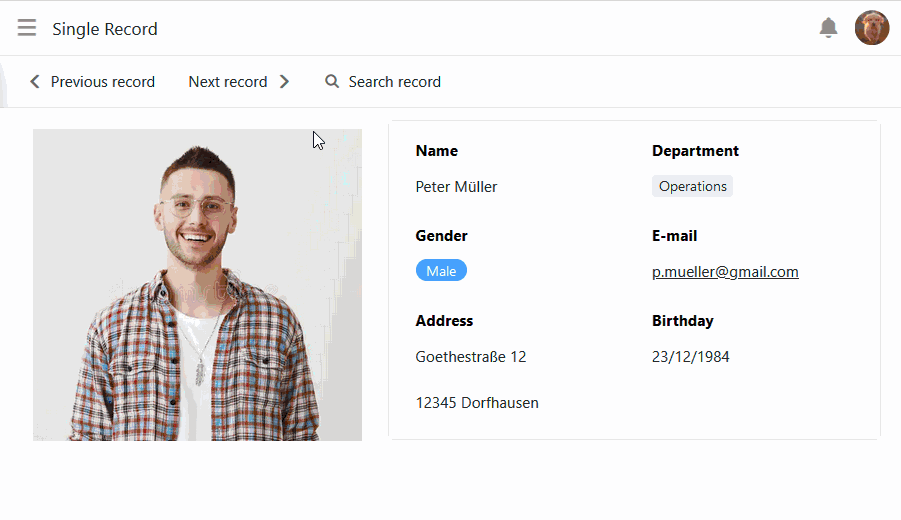
Task: Click the right chevron after Next record
Action: pos(284,82)
